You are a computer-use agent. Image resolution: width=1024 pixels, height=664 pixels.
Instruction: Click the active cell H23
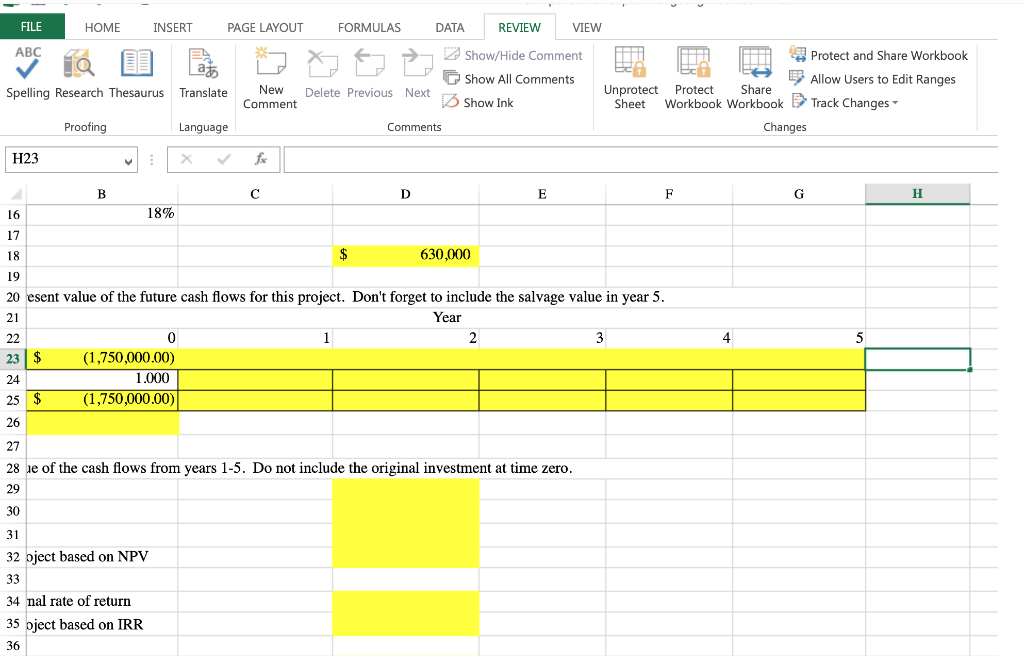[918, 359]
